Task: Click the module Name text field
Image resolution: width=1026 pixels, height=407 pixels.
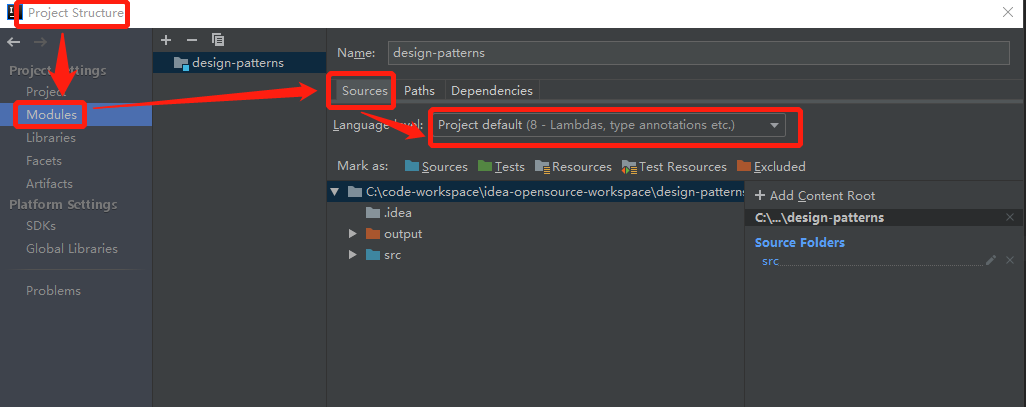Action: [x=698, y=53]
